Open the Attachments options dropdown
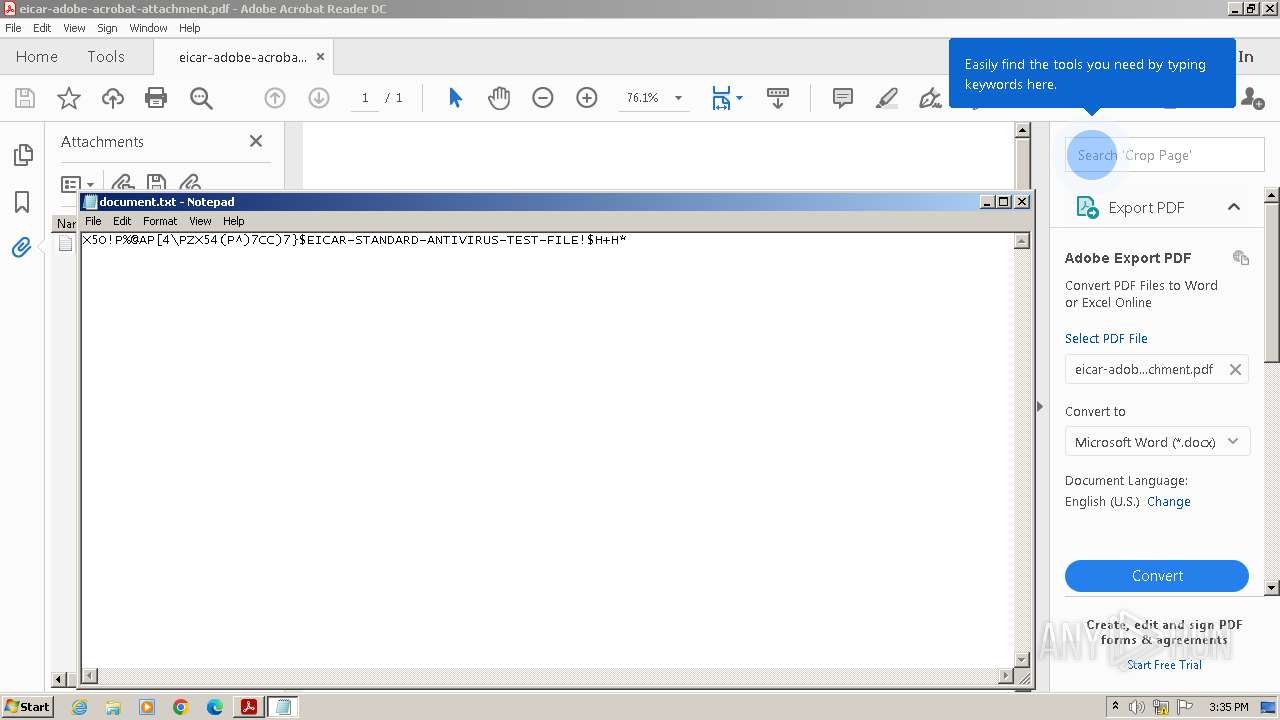The height and width of the screenshot is (720, 1280). pos(77,184)
